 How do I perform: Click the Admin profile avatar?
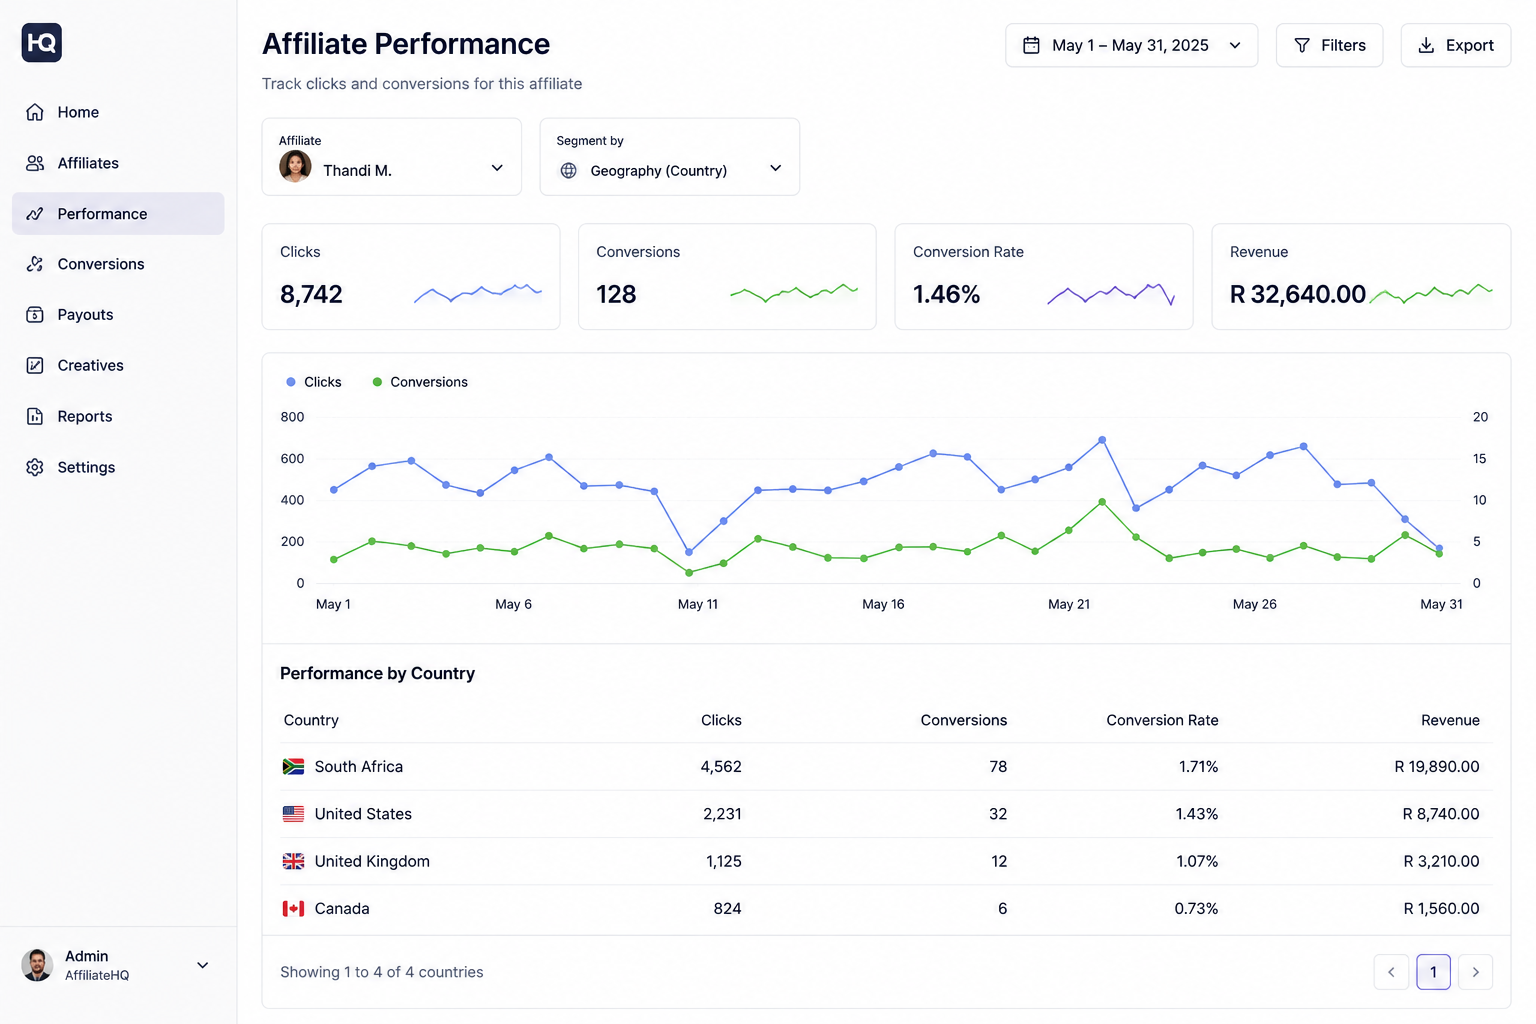(x=37, y=965)
